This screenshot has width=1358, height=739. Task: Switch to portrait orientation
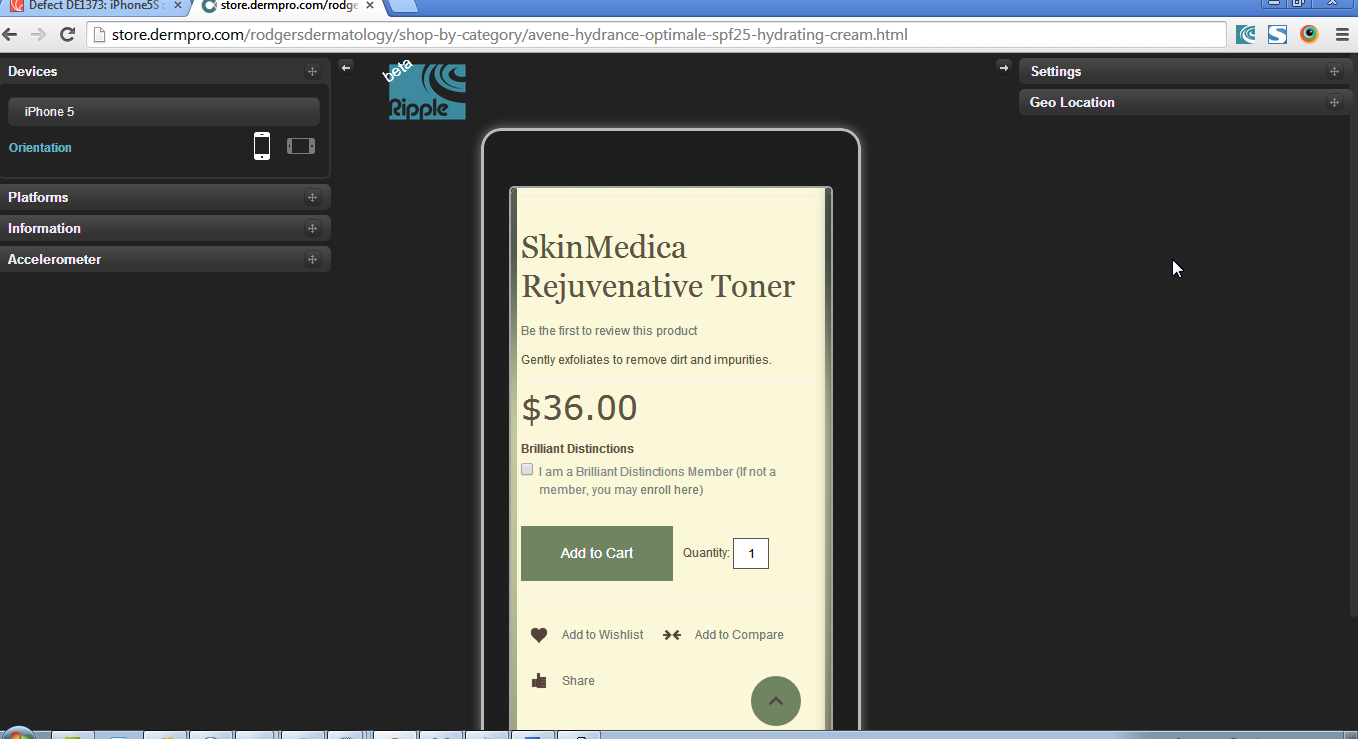tap(262, 146)
